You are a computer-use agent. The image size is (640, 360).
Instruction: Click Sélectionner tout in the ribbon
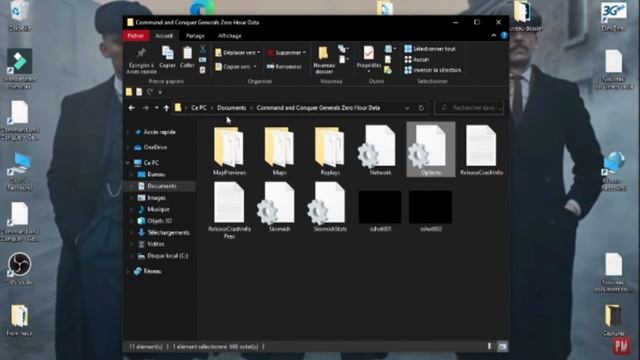(429, 49)
